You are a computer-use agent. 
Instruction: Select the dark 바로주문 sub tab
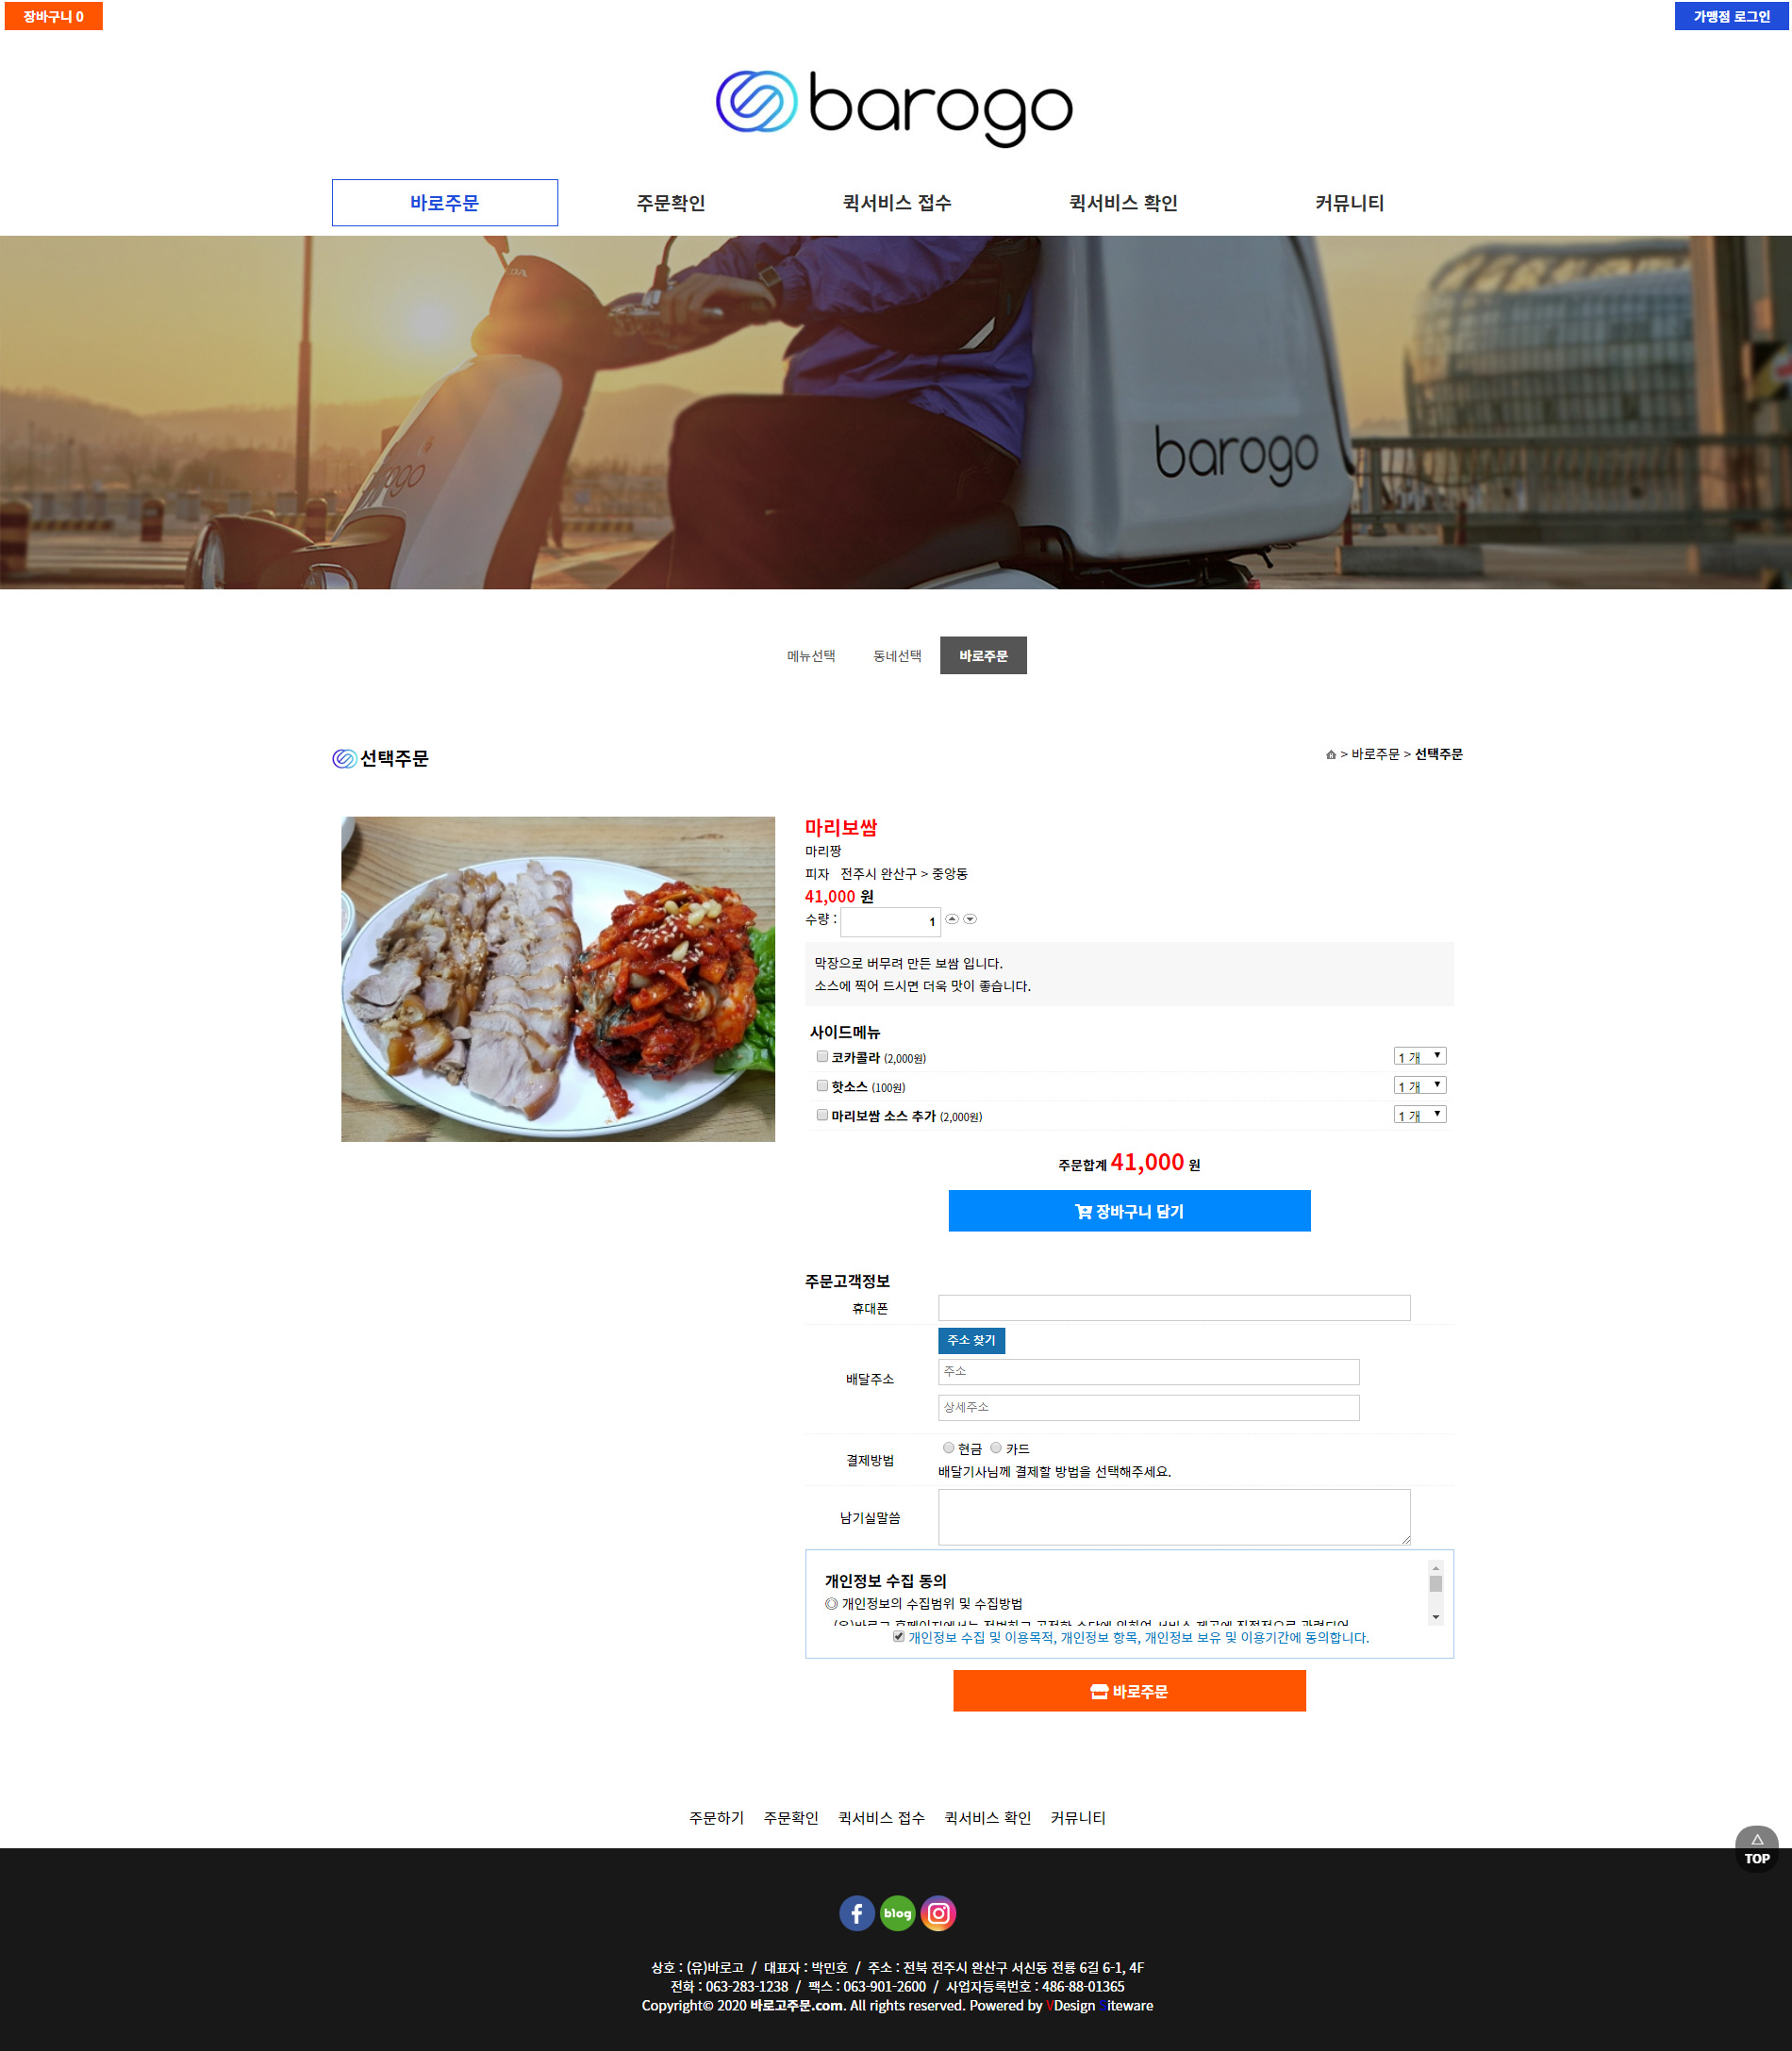click(x=983, y=656)
